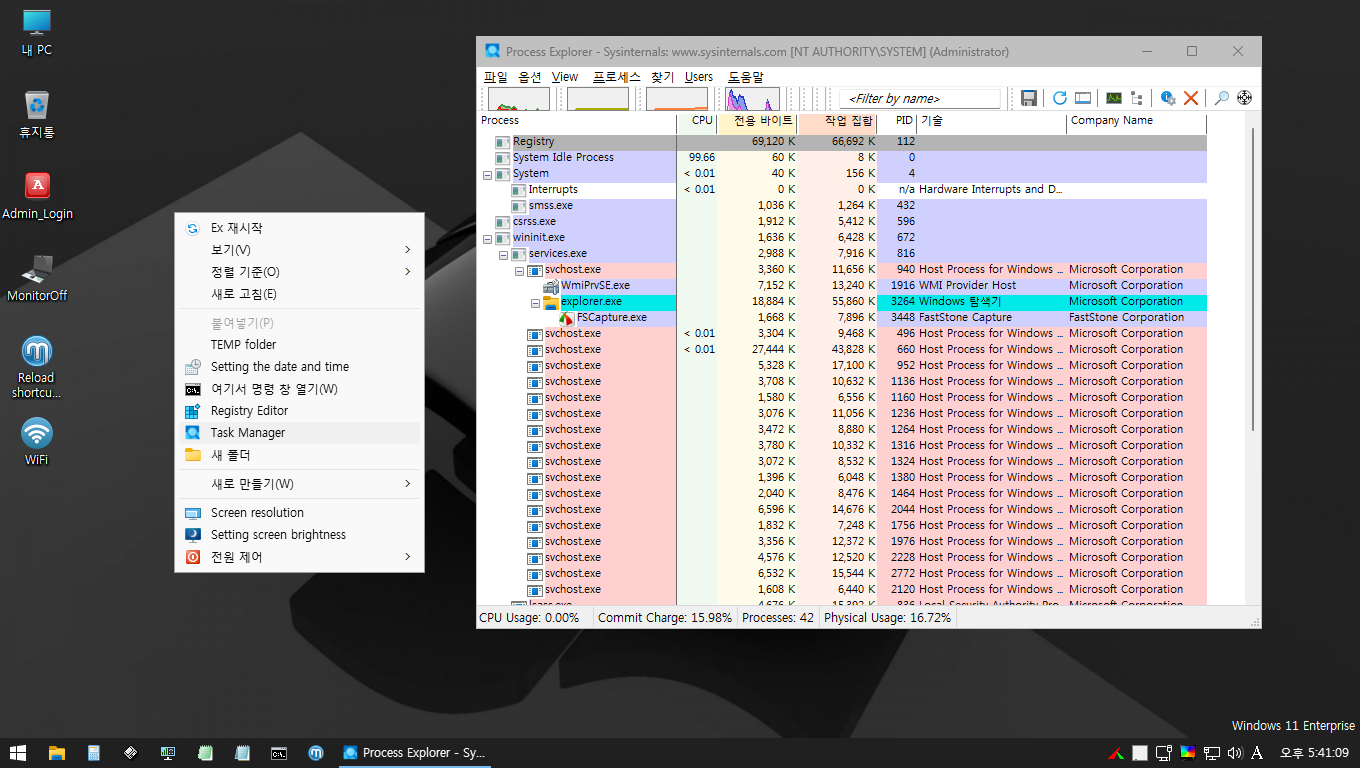The width and height of the screenshot is (1360, 768).
Task: Click Commit Charge: 15.98% in status bar
Action: pyautogui.click(x=664, y=618)
